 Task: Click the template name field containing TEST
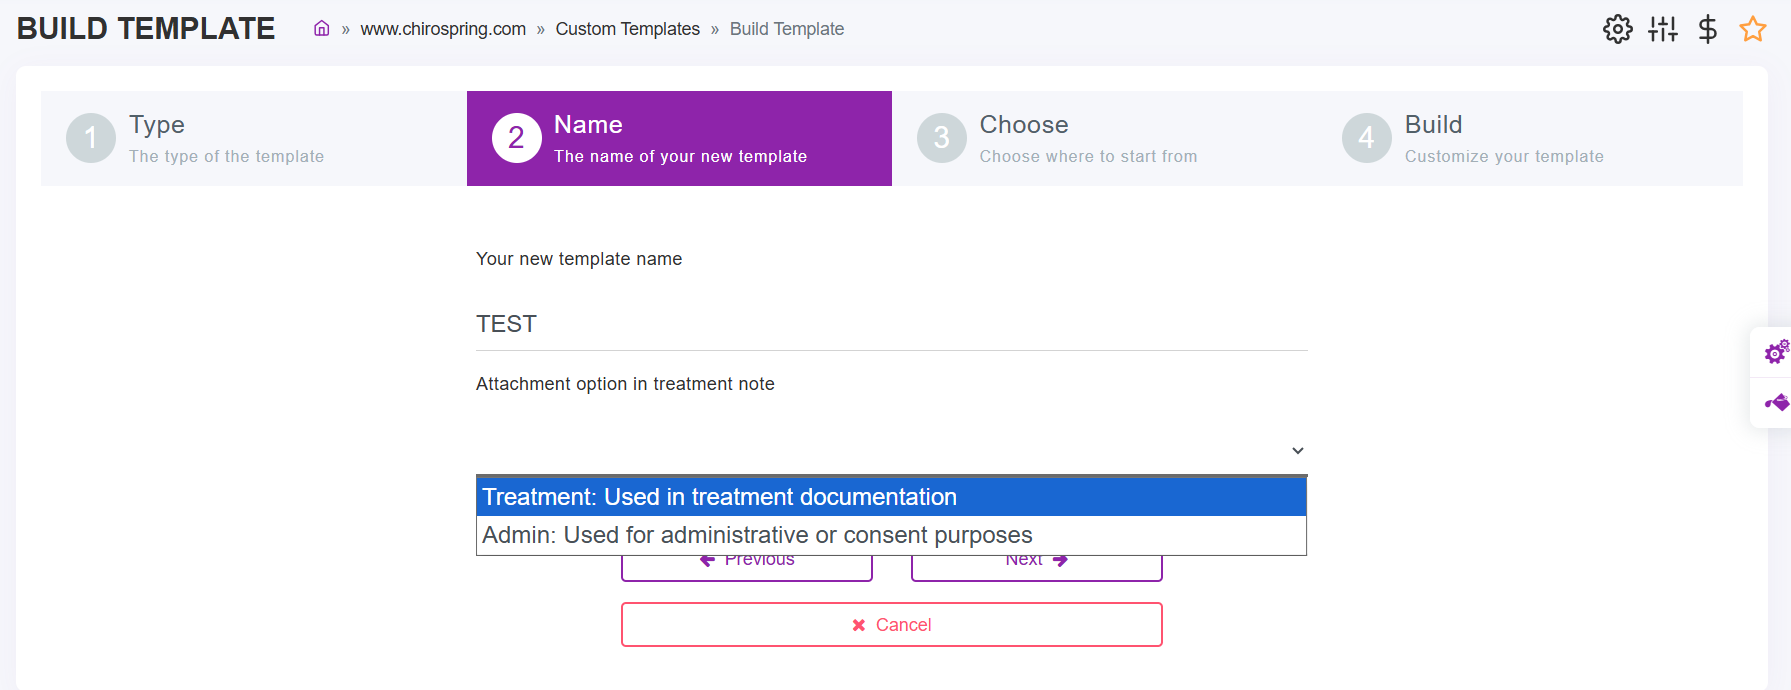tap(890, 325)
